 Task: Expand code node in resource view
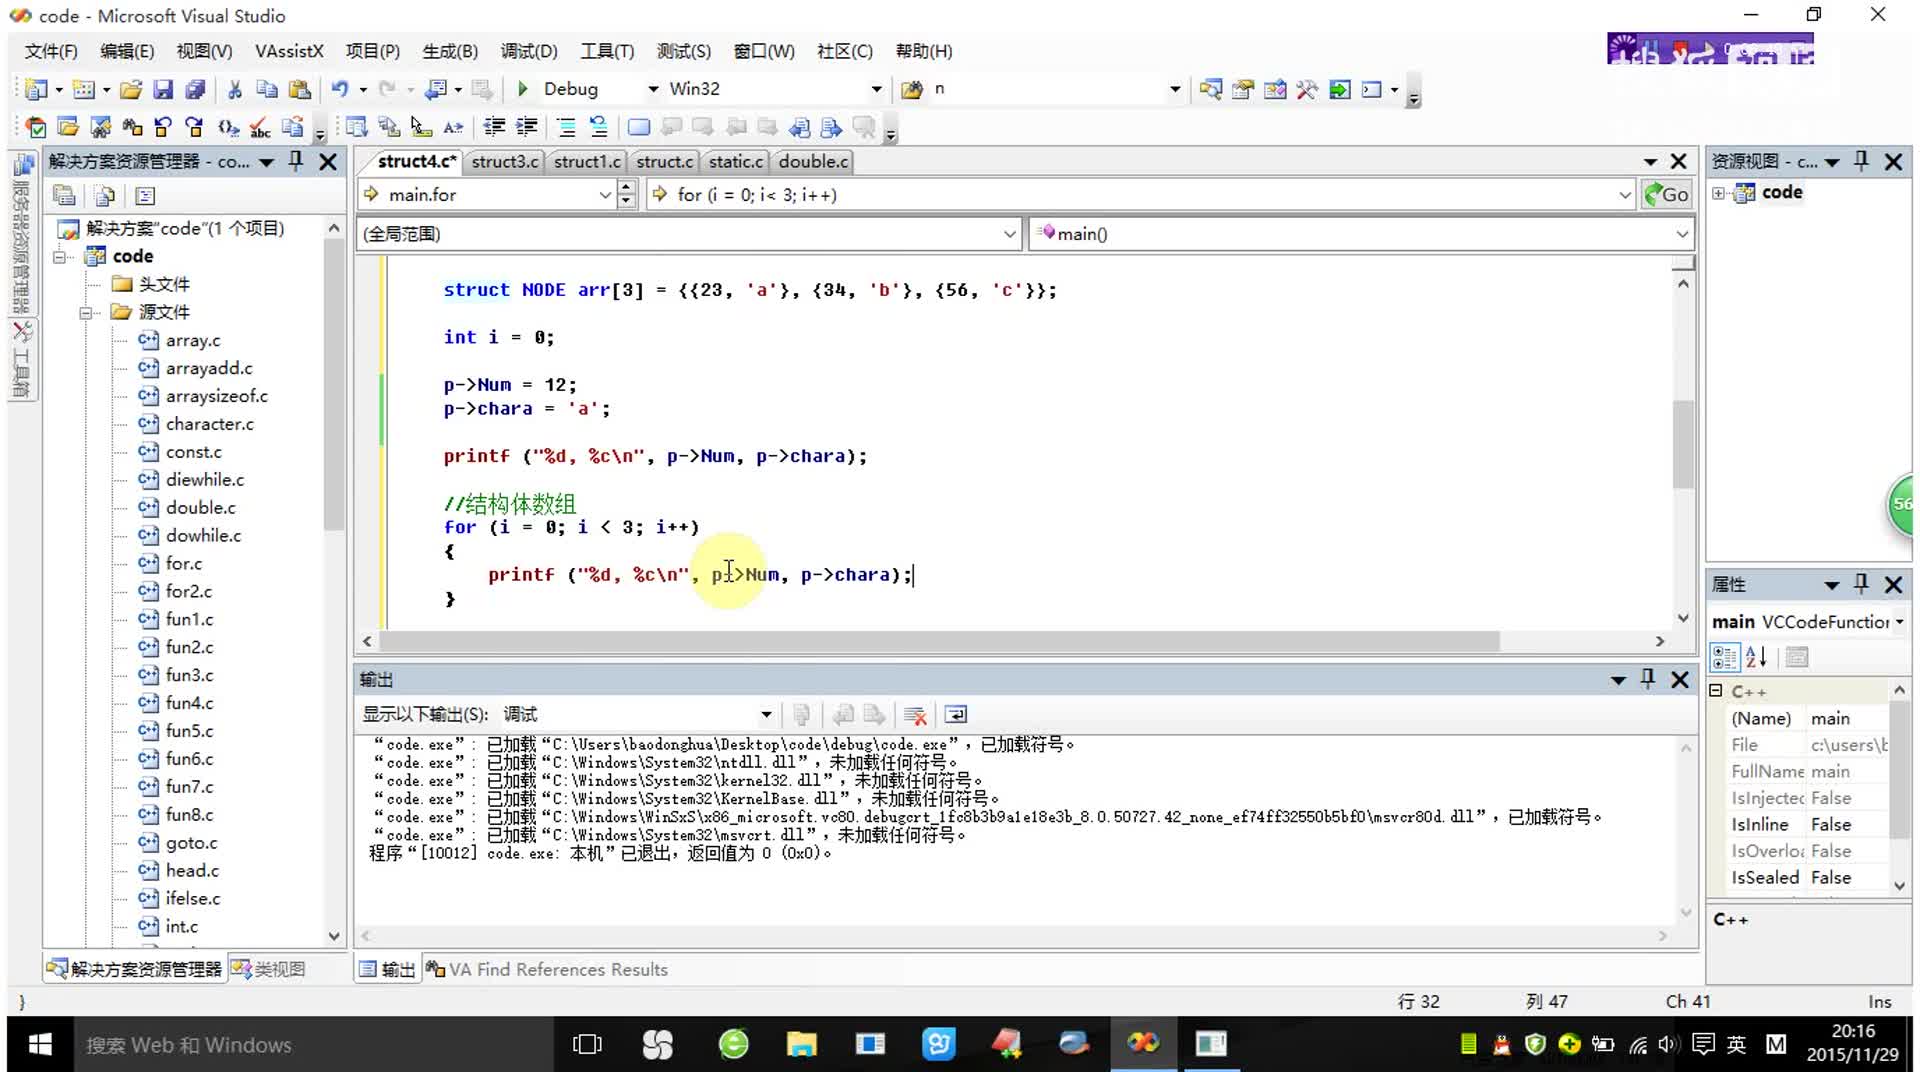1718,193
